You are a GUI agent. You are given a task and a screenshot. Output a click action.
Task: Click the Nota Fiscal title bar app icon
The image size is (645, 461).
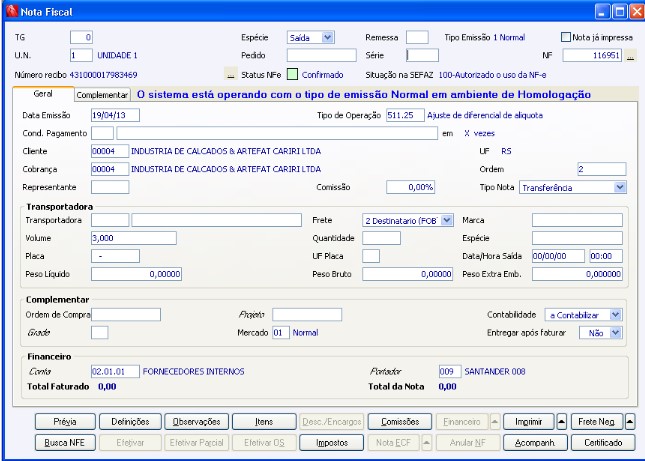tap(12, 11)
